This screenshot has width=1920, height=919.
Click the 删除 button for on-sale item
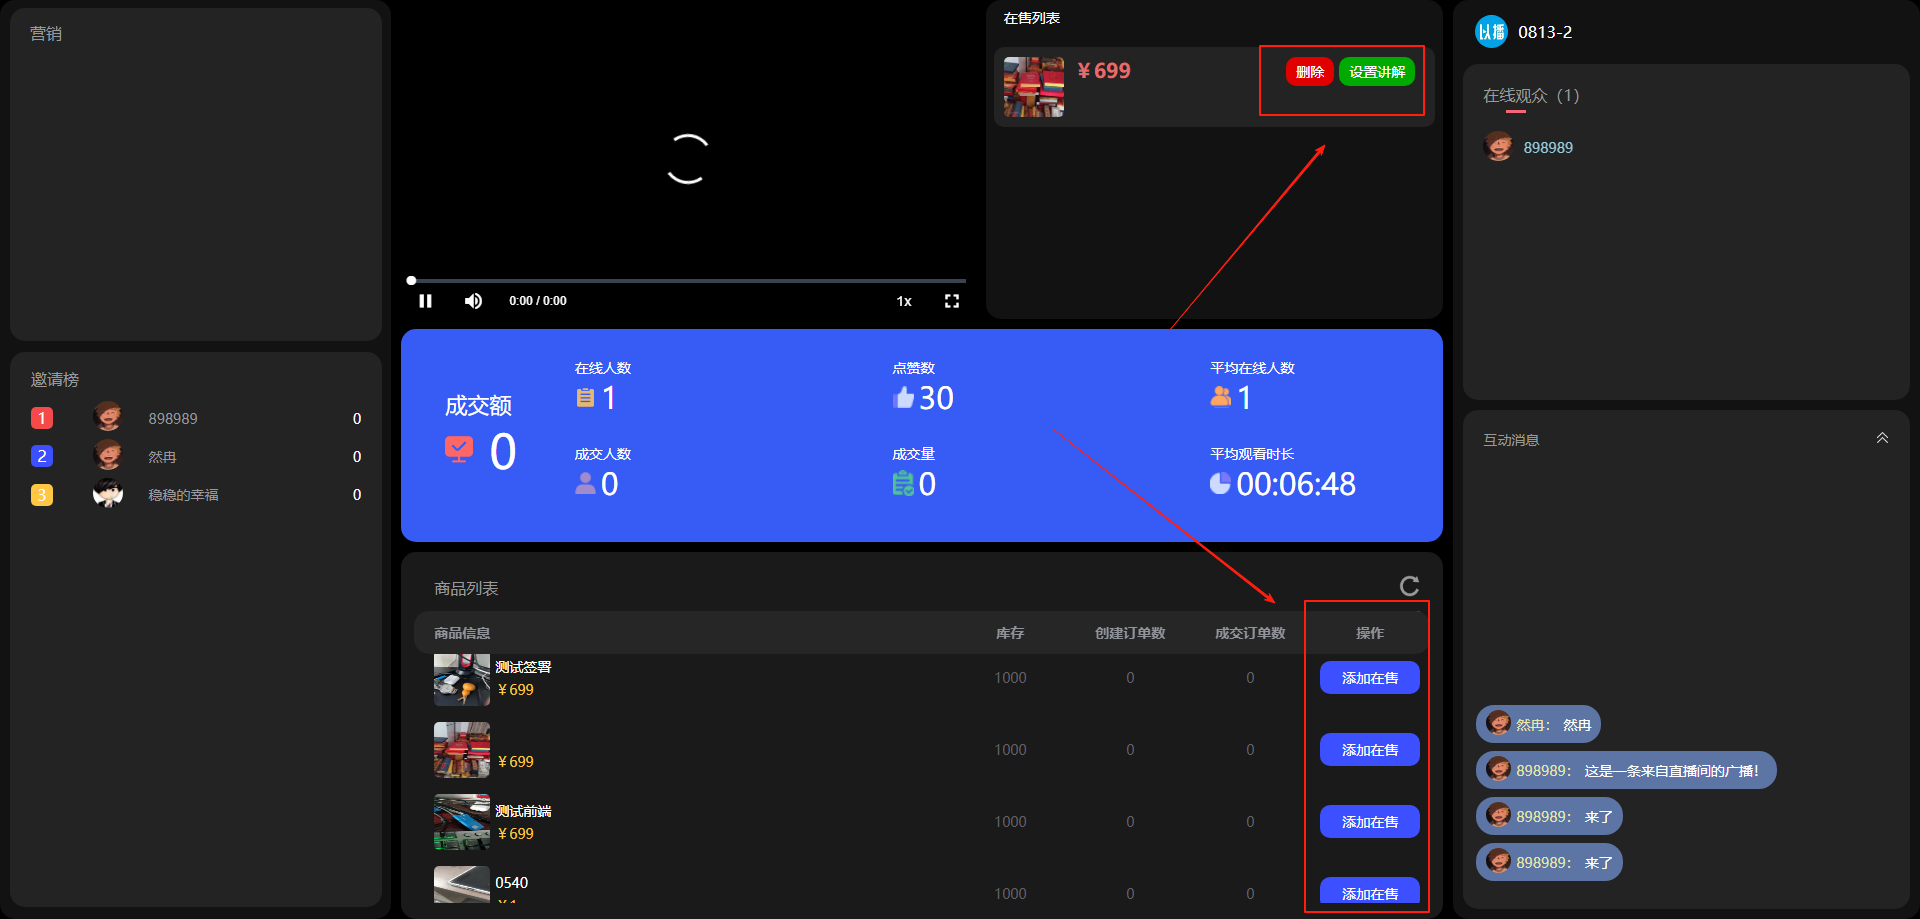pyautogui.click(x=1309, y=72)
